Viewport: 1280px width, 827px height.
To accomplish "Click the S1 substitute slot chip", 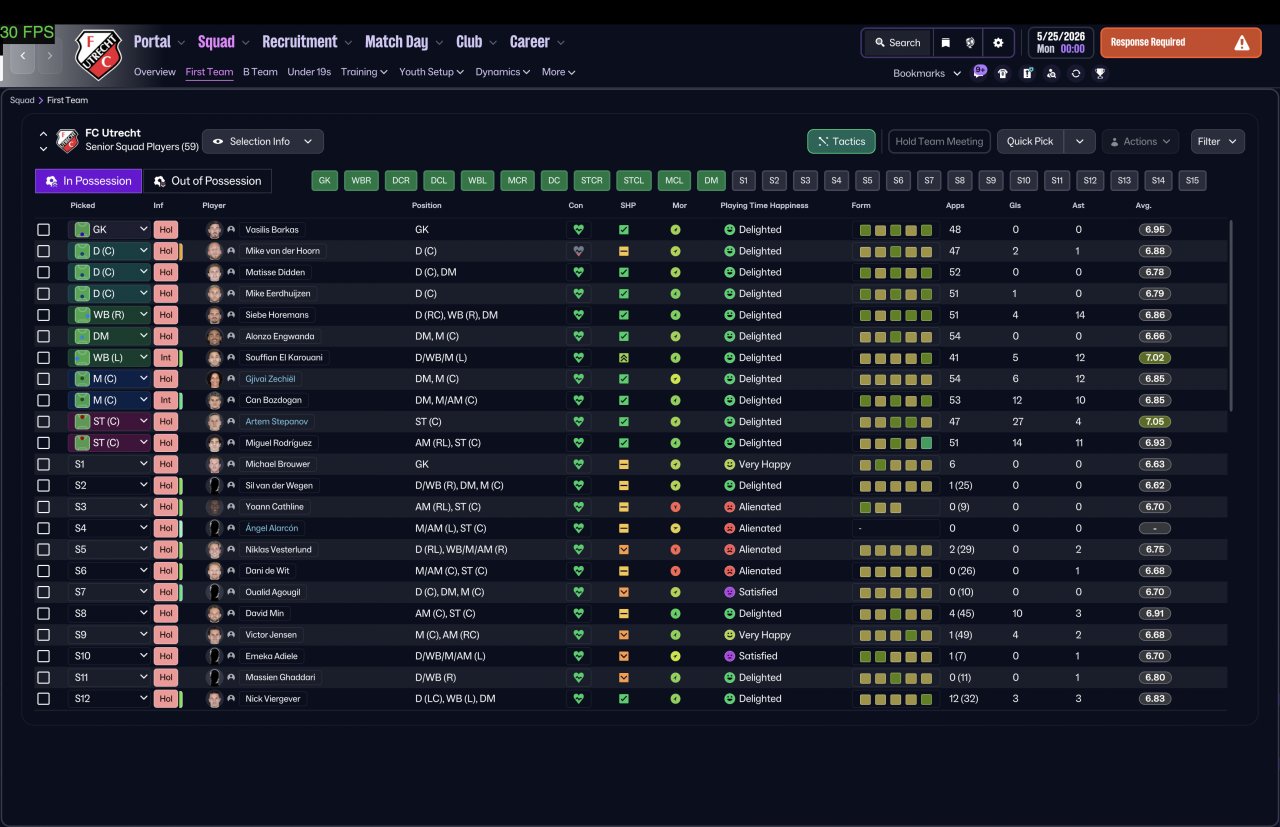I will coord(742,181).
